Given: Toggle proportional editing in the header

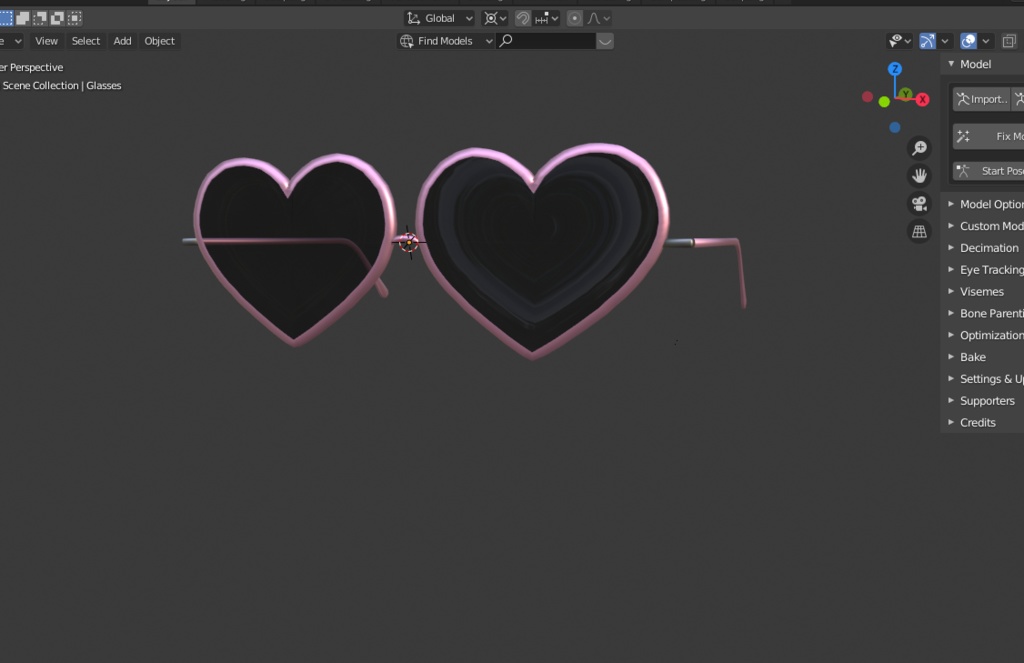Looking at the screenshot, I should click(574, 17).
